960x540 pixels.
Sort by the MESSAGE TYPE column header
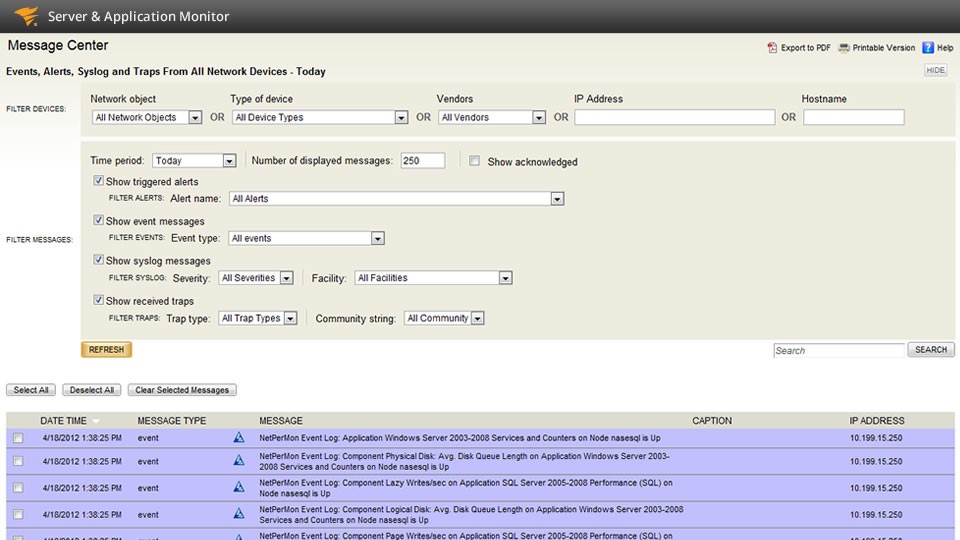point(172,421)
